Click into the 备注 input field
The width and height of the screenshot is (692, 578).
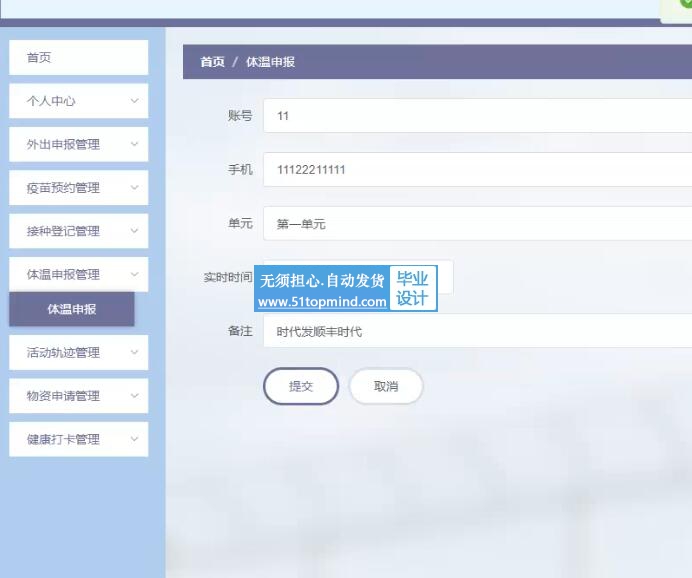pyautogui.click(x=478, y=331)
